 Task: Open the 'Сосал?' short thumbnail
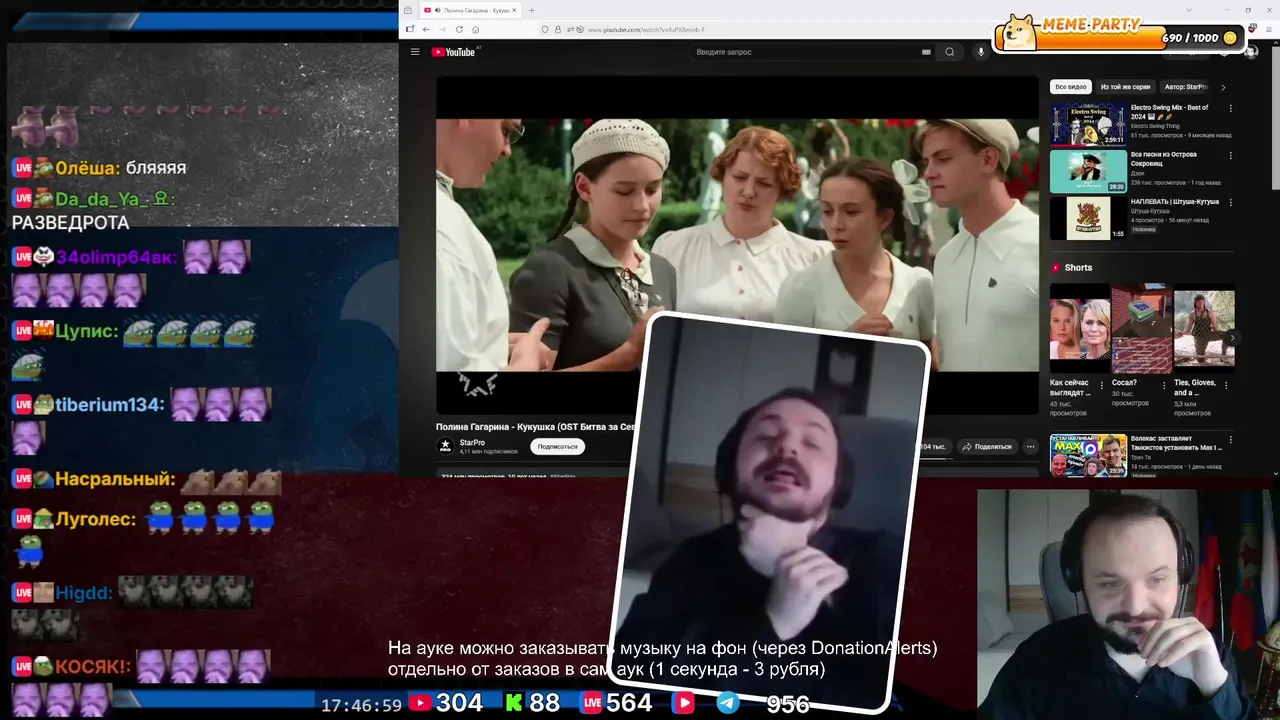pos(1141,328)
